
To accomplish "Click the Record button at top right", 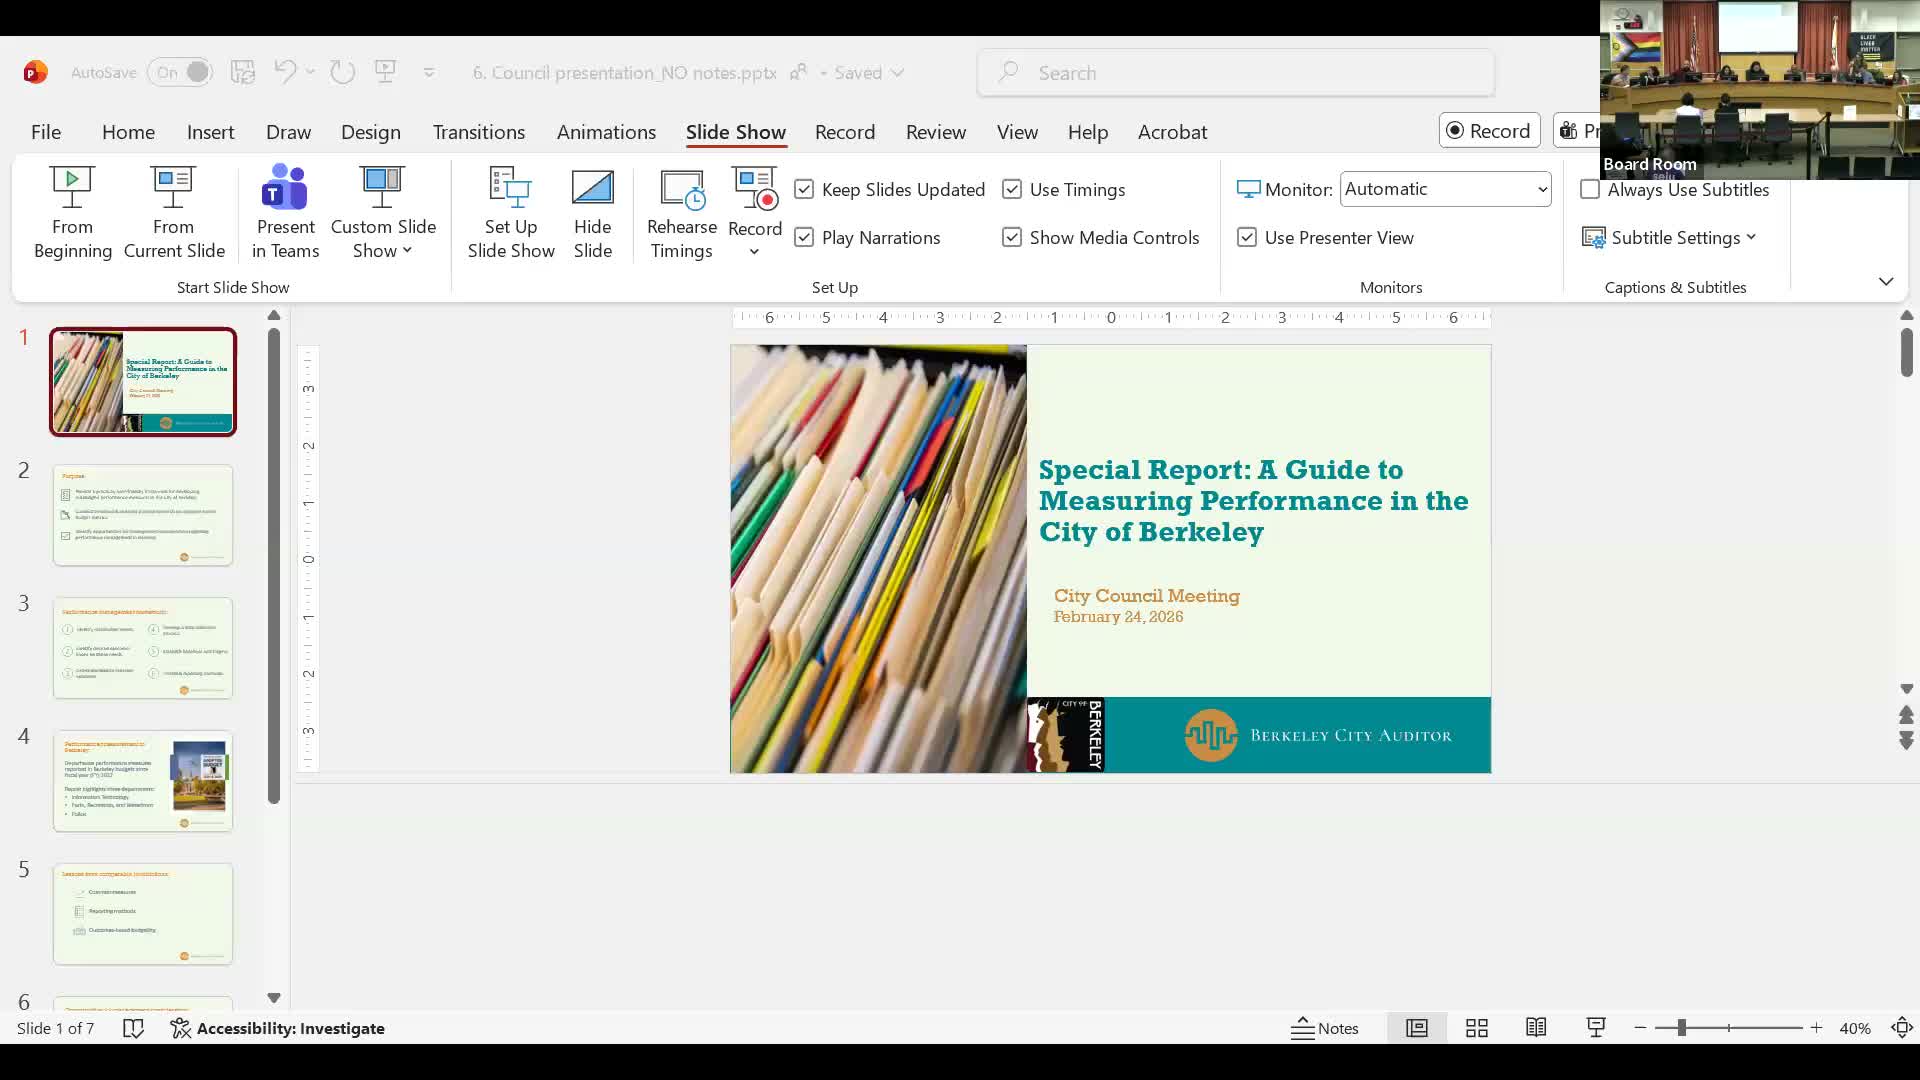I will tap(1488, 131).
